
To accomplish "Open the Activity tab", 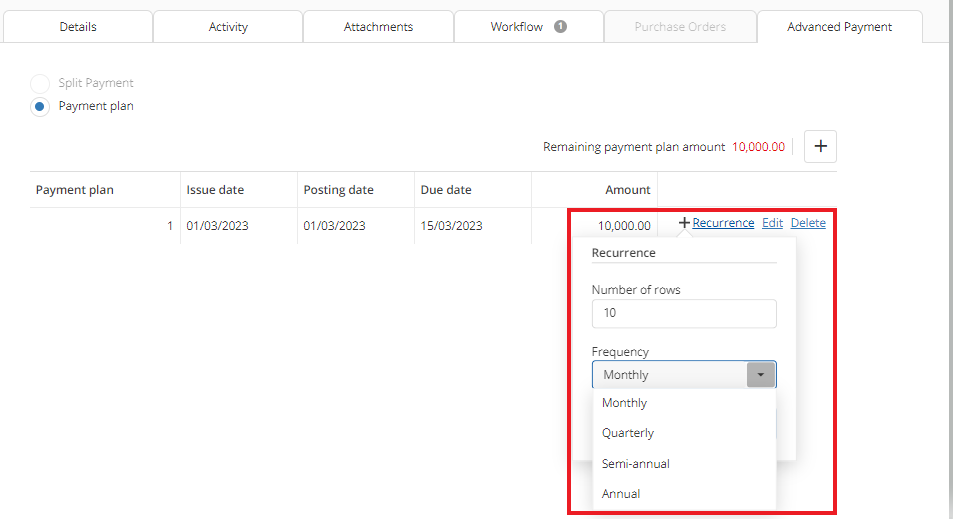I will point(228,27).
